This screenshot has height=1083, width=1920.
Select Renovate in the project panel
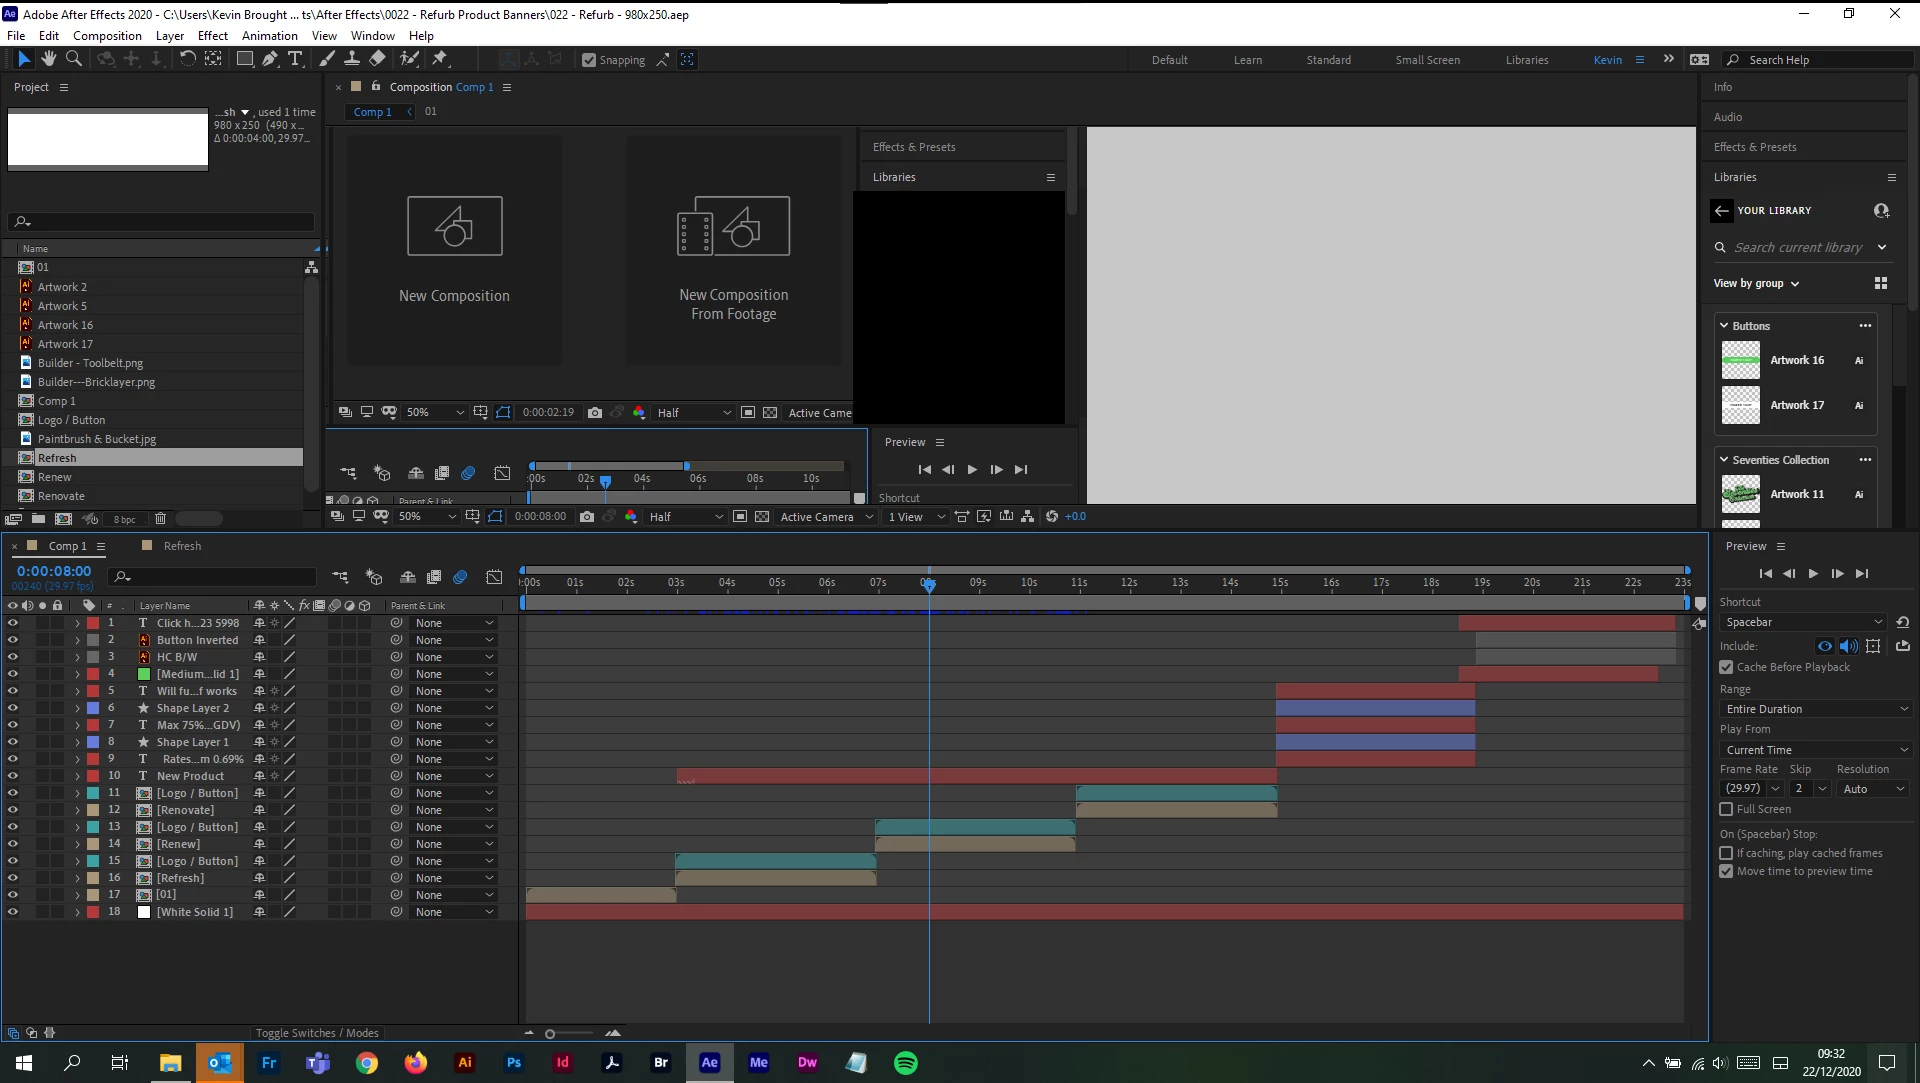(61, 496)
